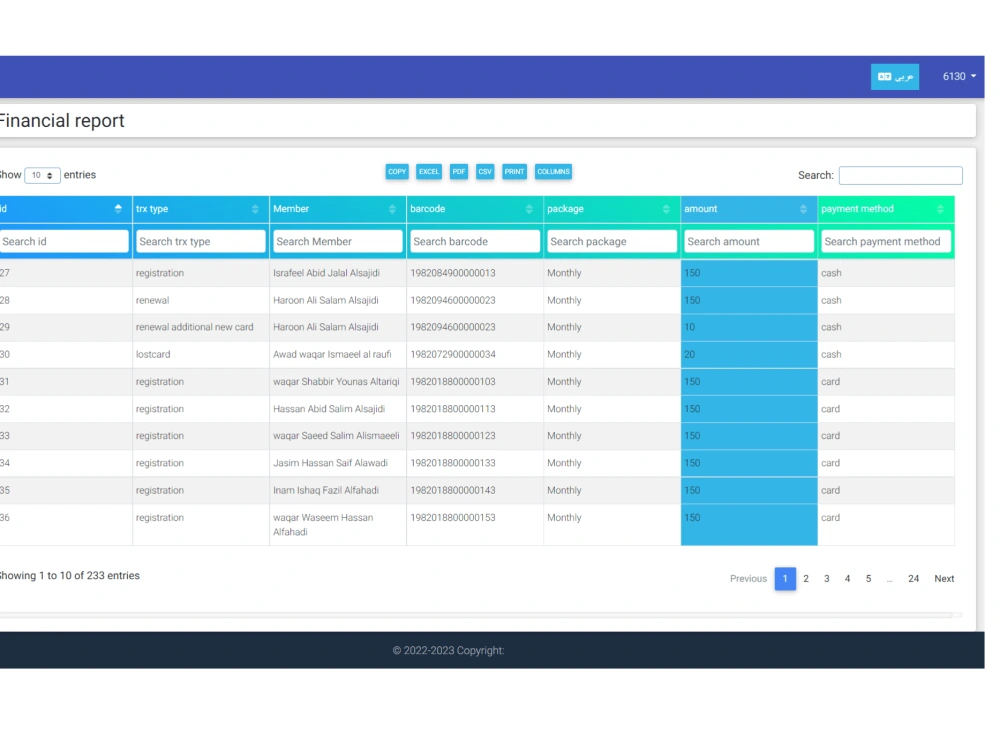Open the show entries count dropdown
Viewport: 1000px width, 750px height.
click(x=42, y=175)
